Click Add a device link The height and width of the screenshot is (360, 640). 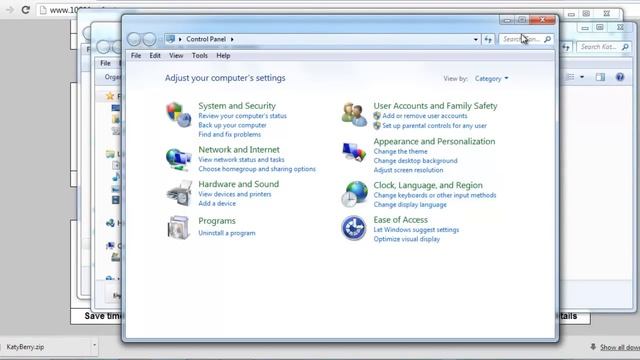(x=217, y=203)
